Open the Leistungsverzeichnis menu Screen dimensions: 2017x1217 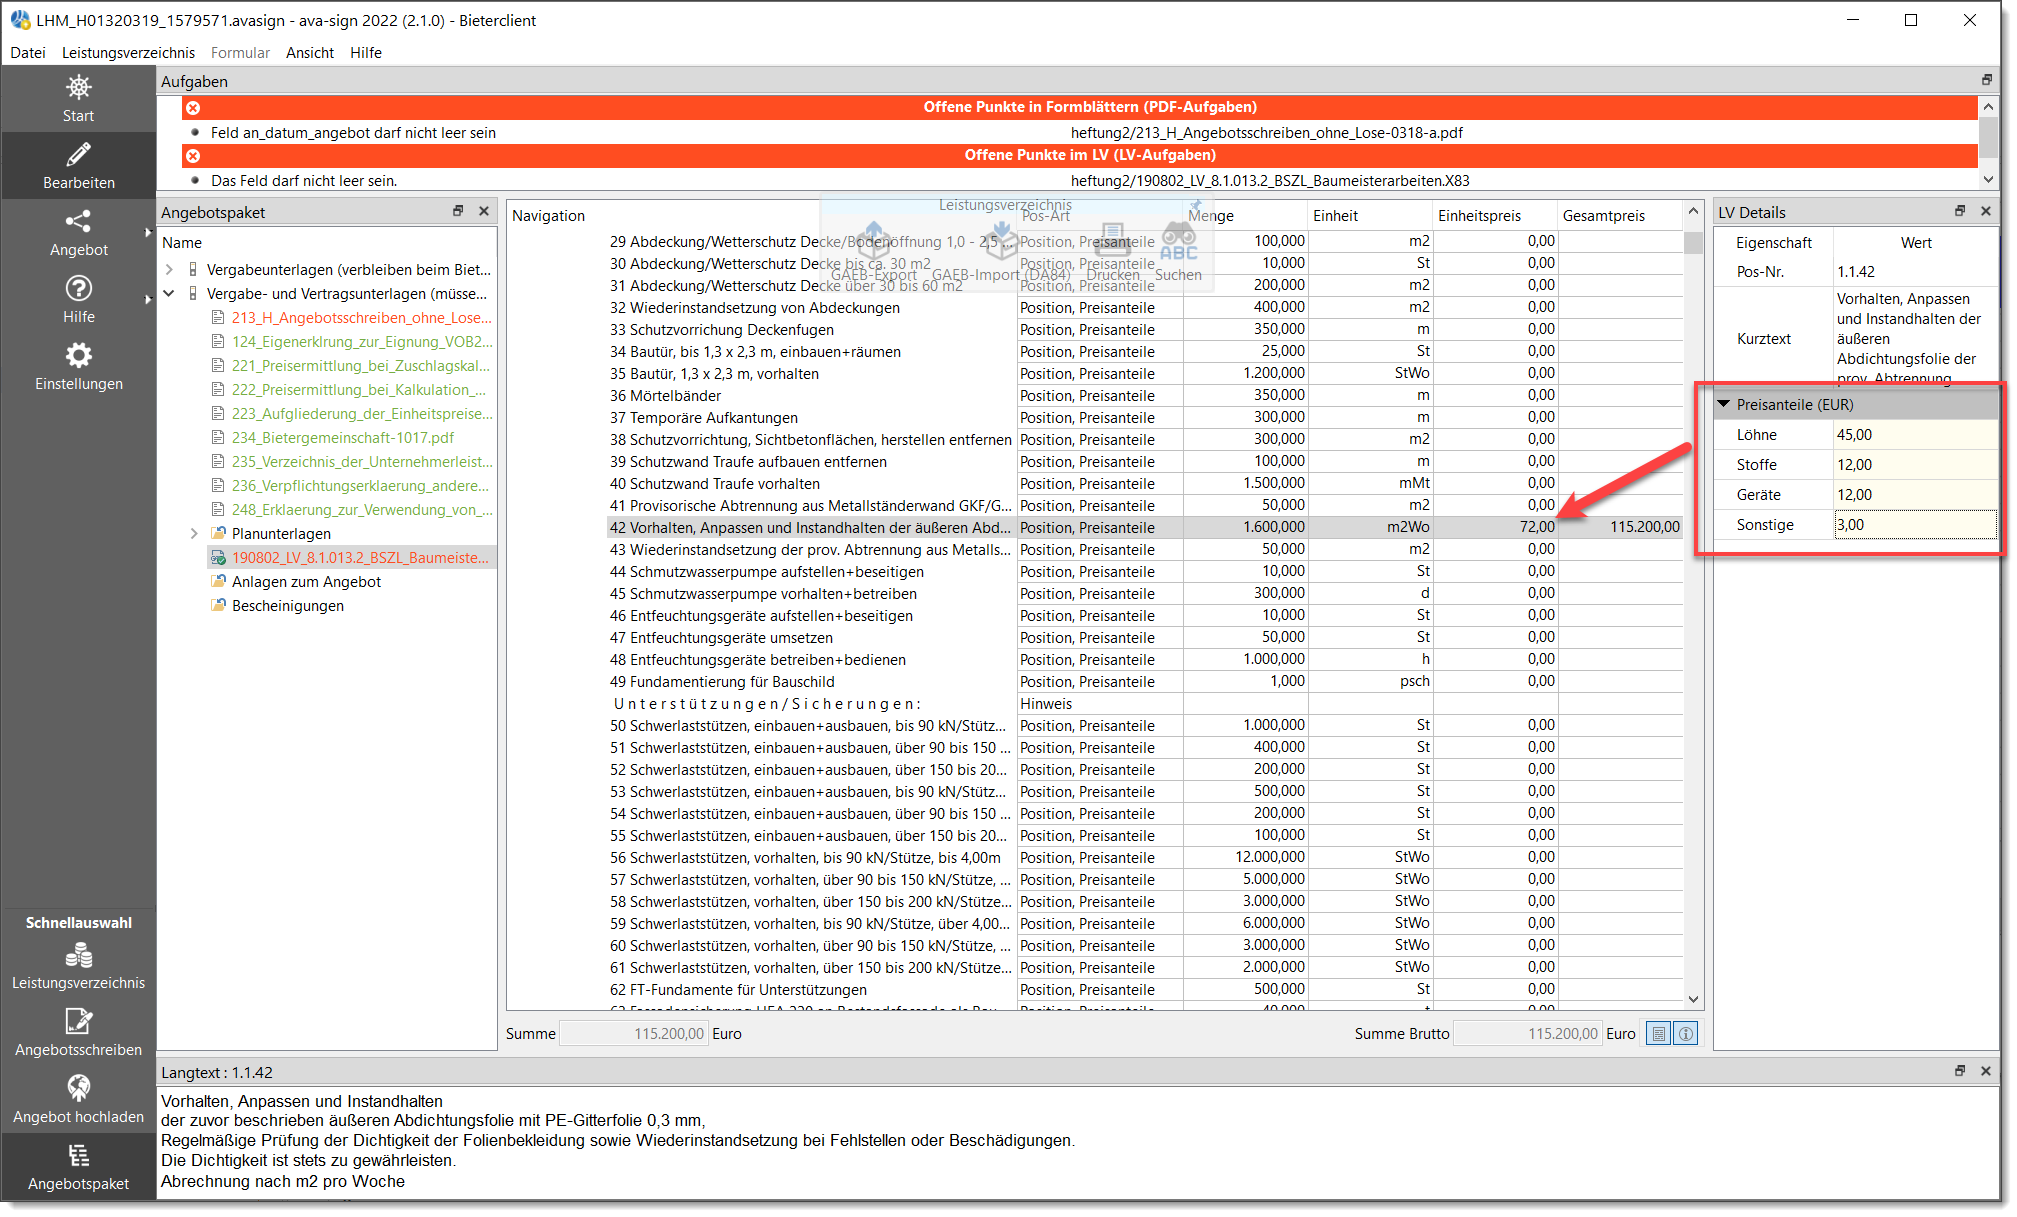(128, 53)
